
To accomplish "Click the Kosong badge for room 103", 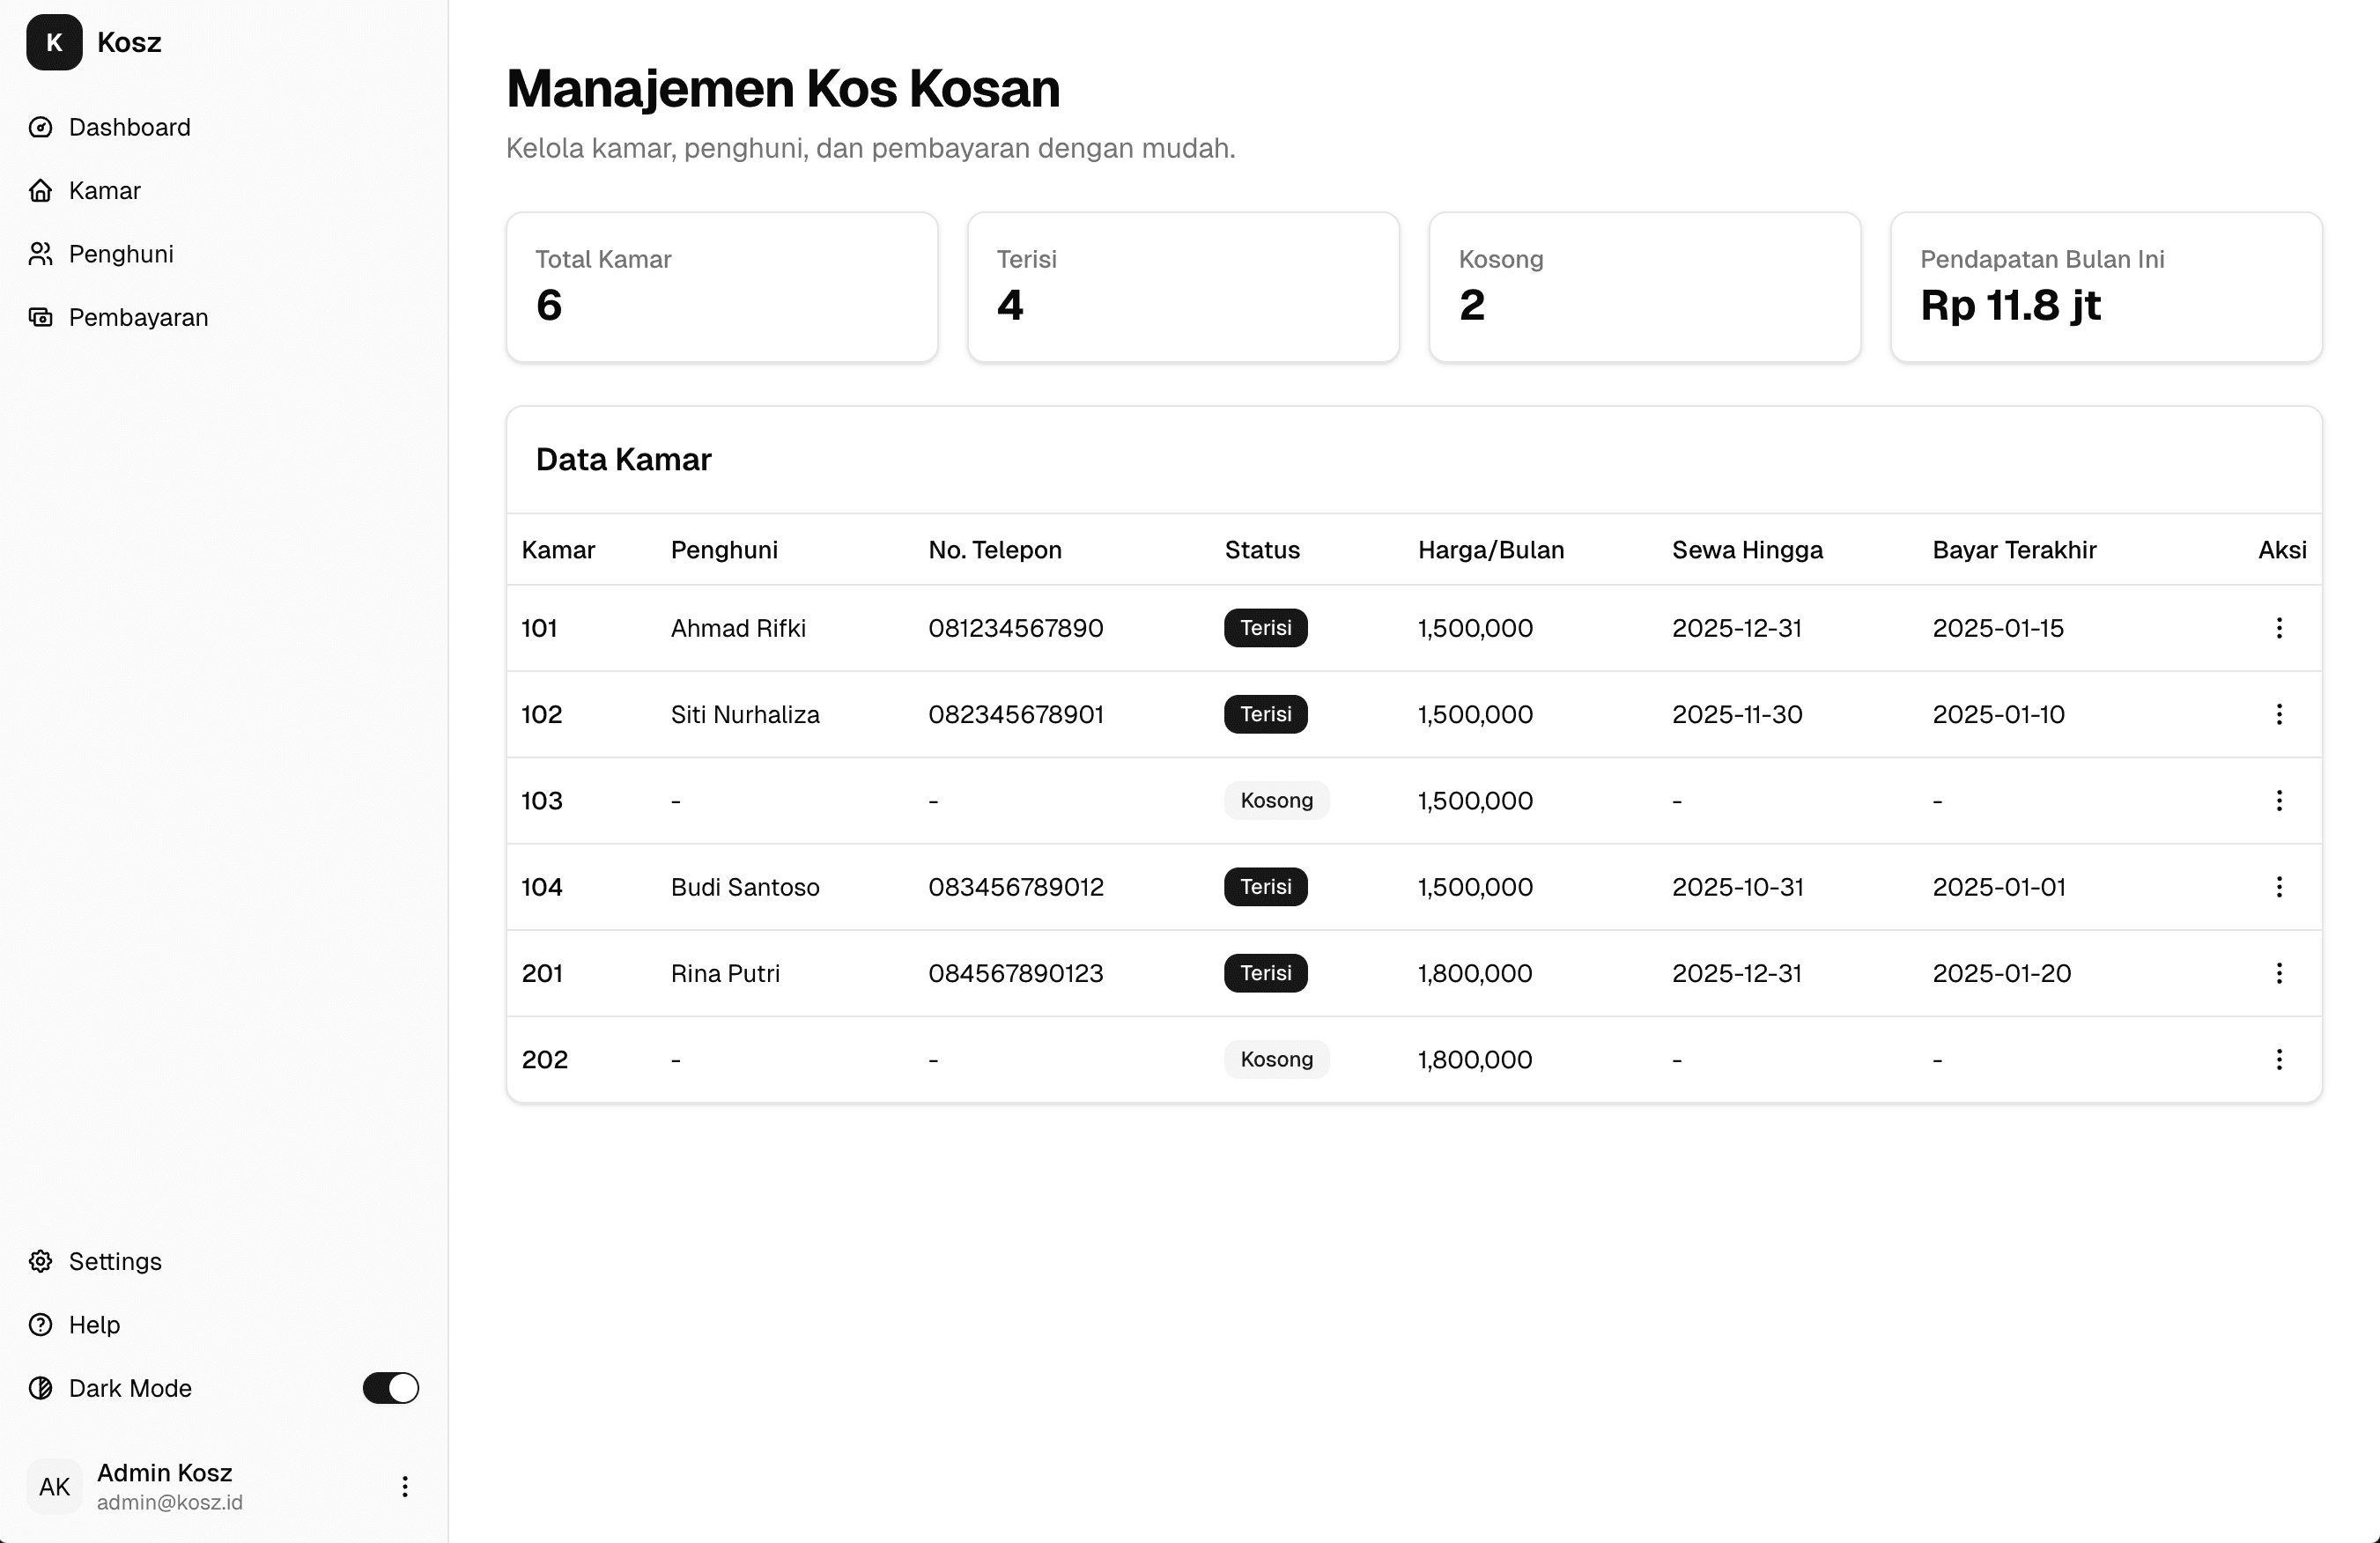I will pos(1276,800).
